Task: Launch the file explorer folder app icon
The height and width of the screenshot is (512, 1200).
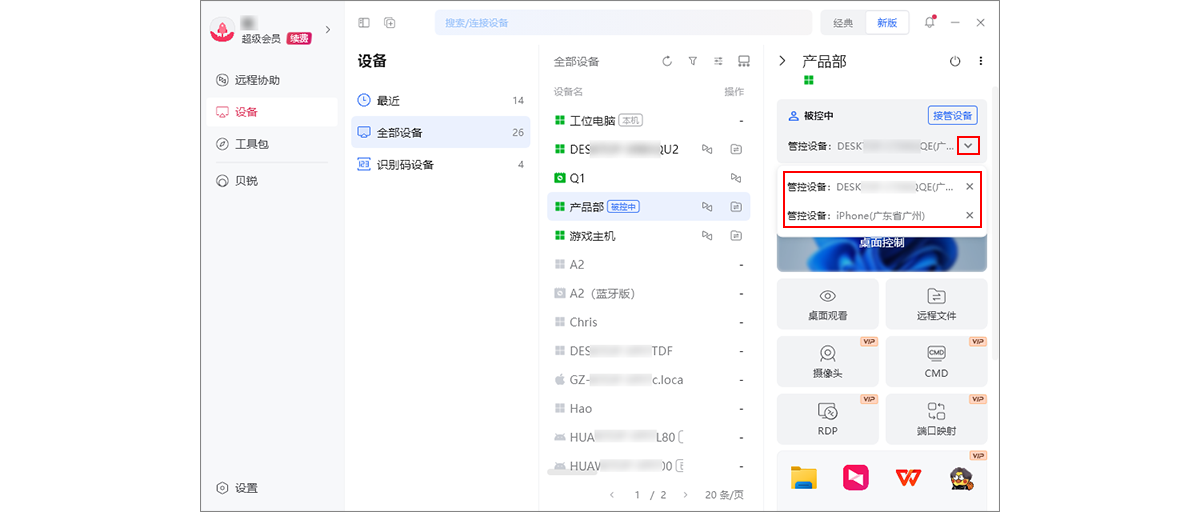Action: (804, 478)
